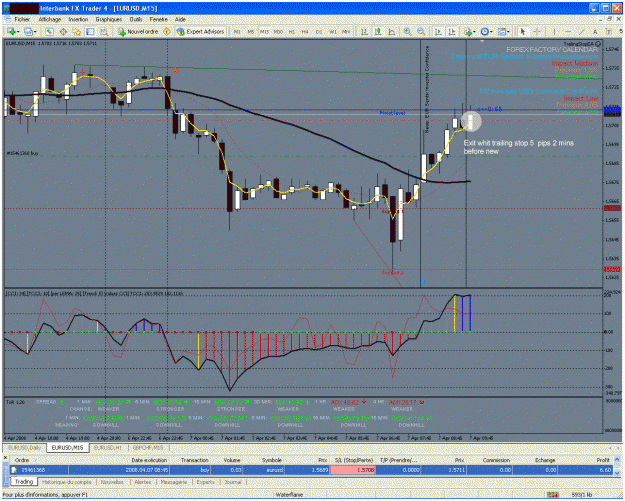This screenshot has width=625, height=501.
Task: Click the pink S/L cell 1.5700
Action: click(x=353, y=470)
